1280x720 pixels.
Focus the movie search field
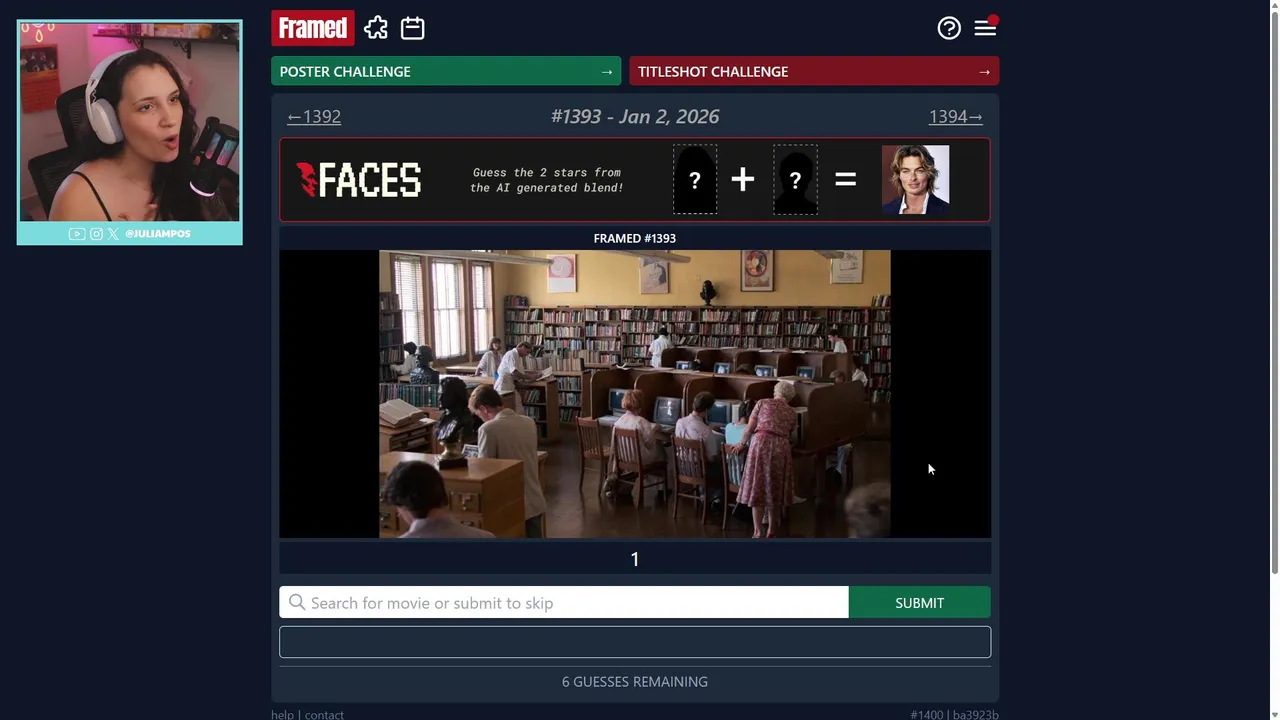pyautogui.click(x=564, y=603)
